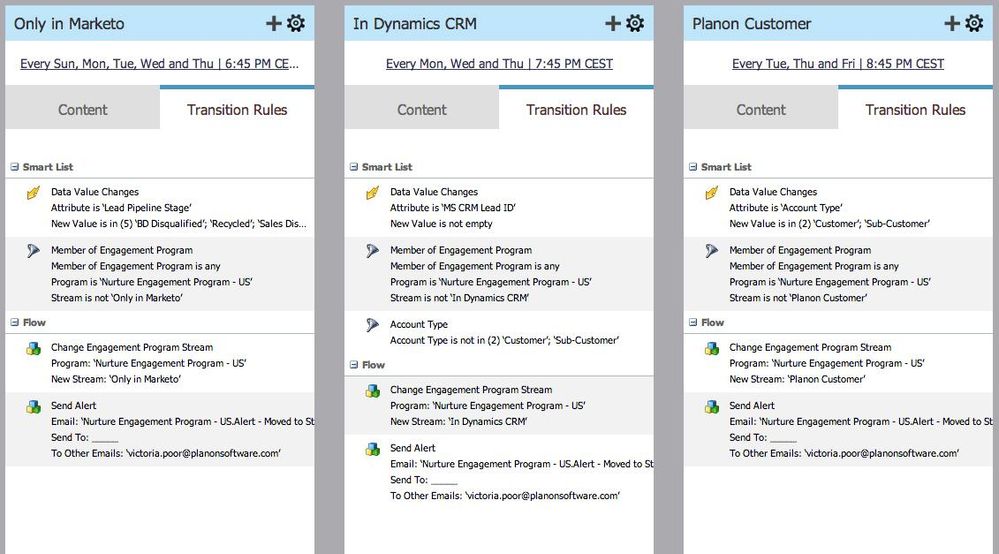Click the Only in Marketo stream title
Screen dimensions: 999x554
coord(69,24)
